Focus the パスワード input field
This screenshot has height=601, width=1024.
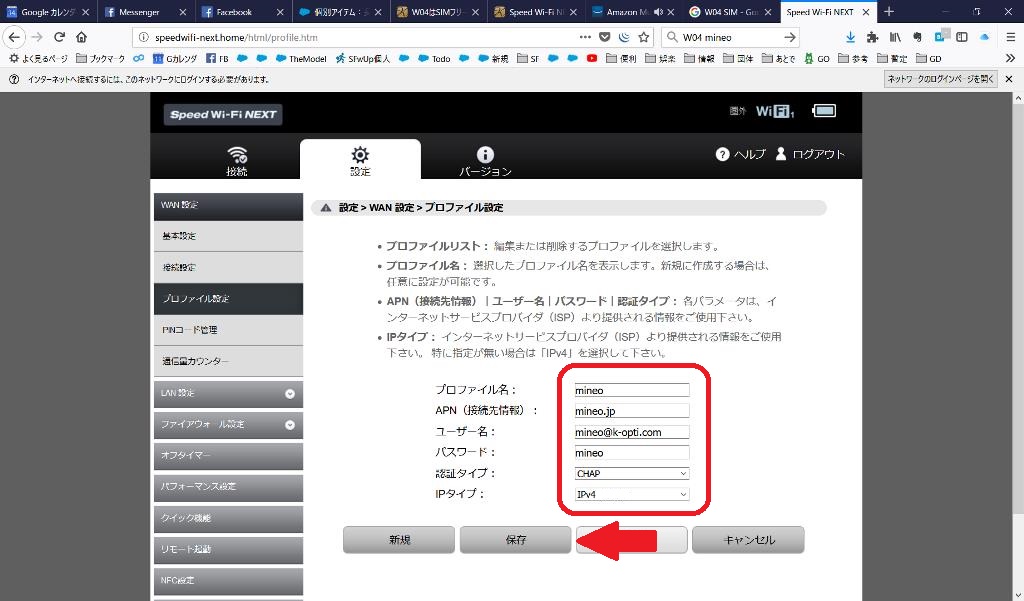pyautogui.click(x=632, y=453)
